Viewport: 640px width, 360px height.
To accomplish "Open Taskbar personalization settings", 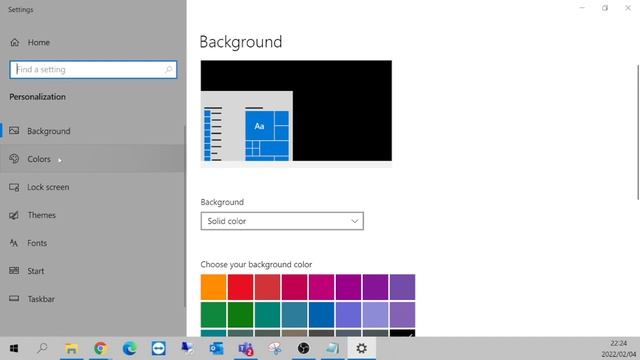I will tap(93, 299).
